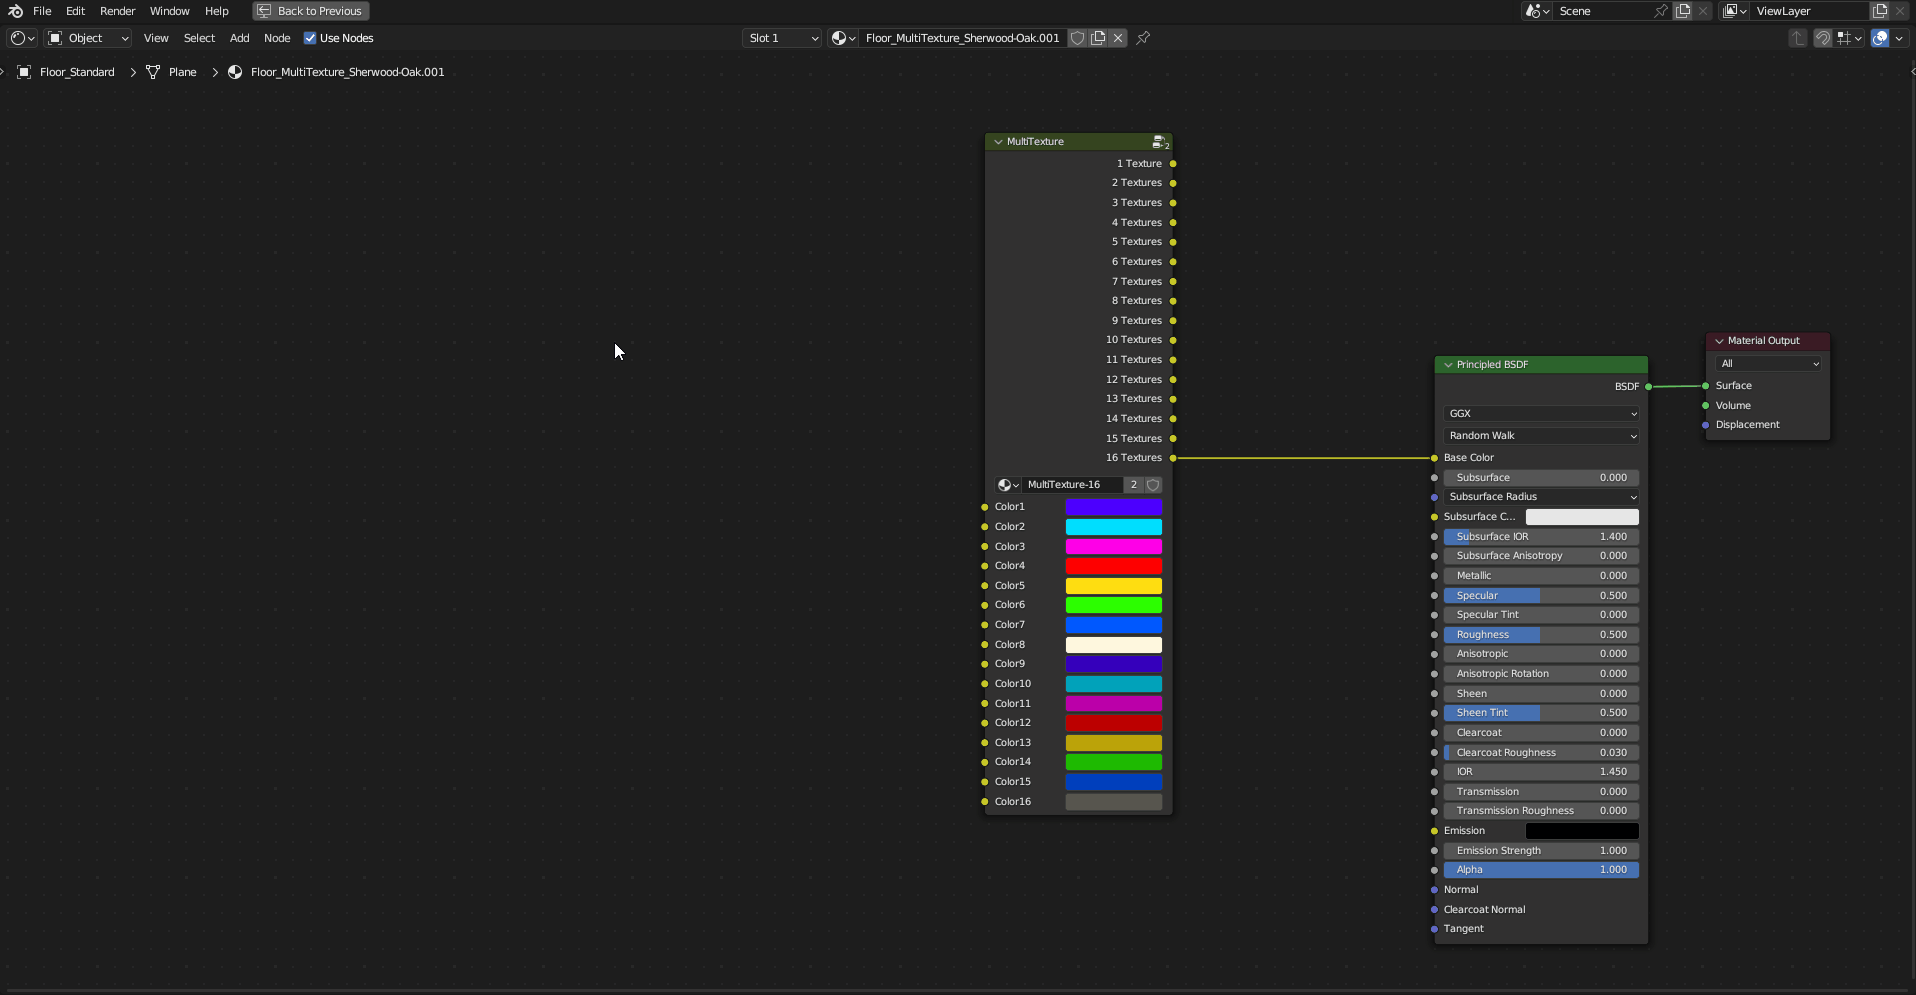Click the red Color4 swatch

tap(1113, 566)
